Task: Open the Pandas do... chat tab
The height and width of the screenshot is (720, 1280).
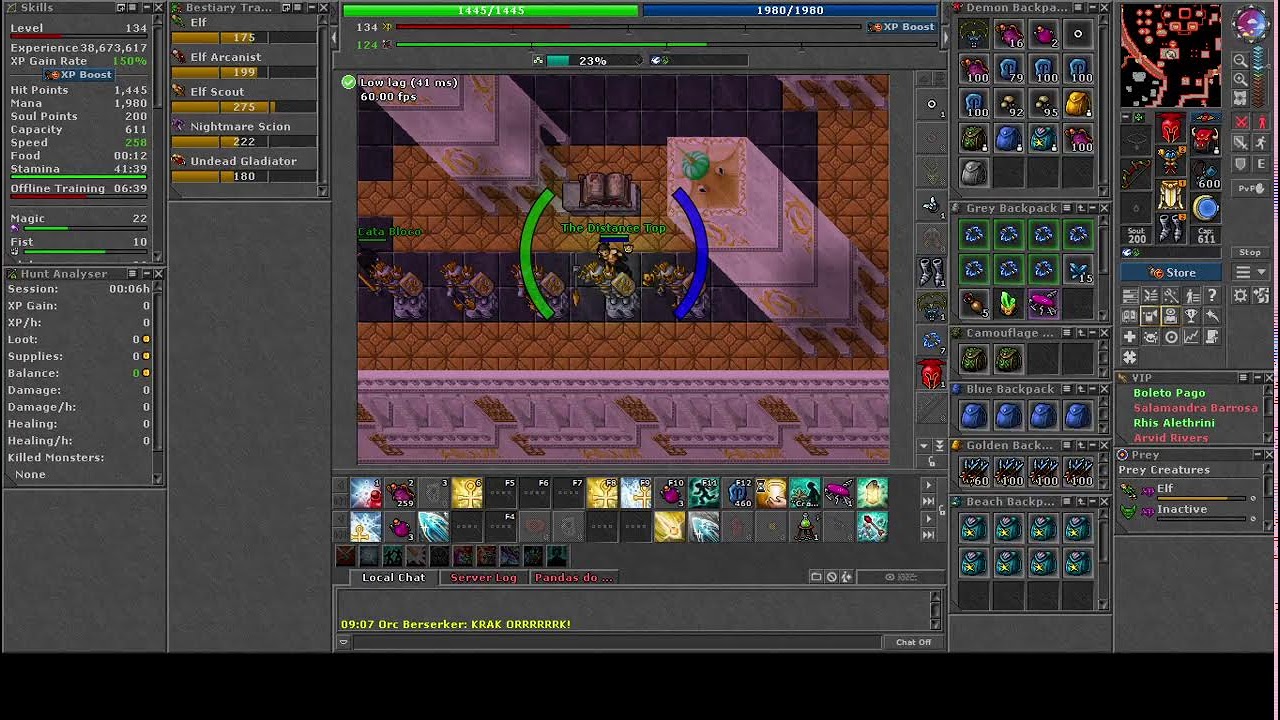Action: [x=573, y=578]
